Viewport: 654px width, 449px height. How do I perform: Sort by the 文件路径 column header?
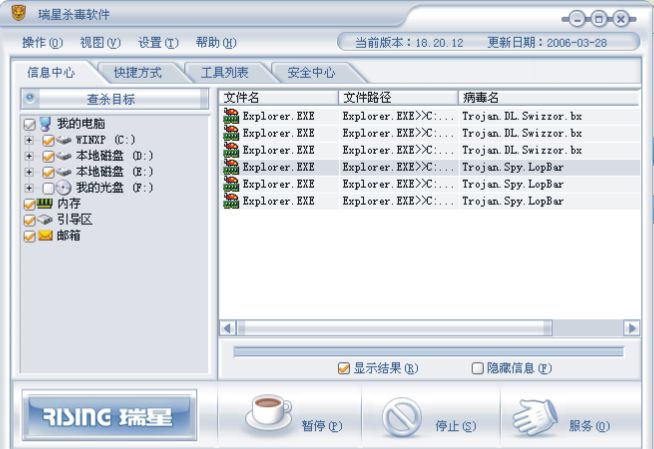pos(398,98)
